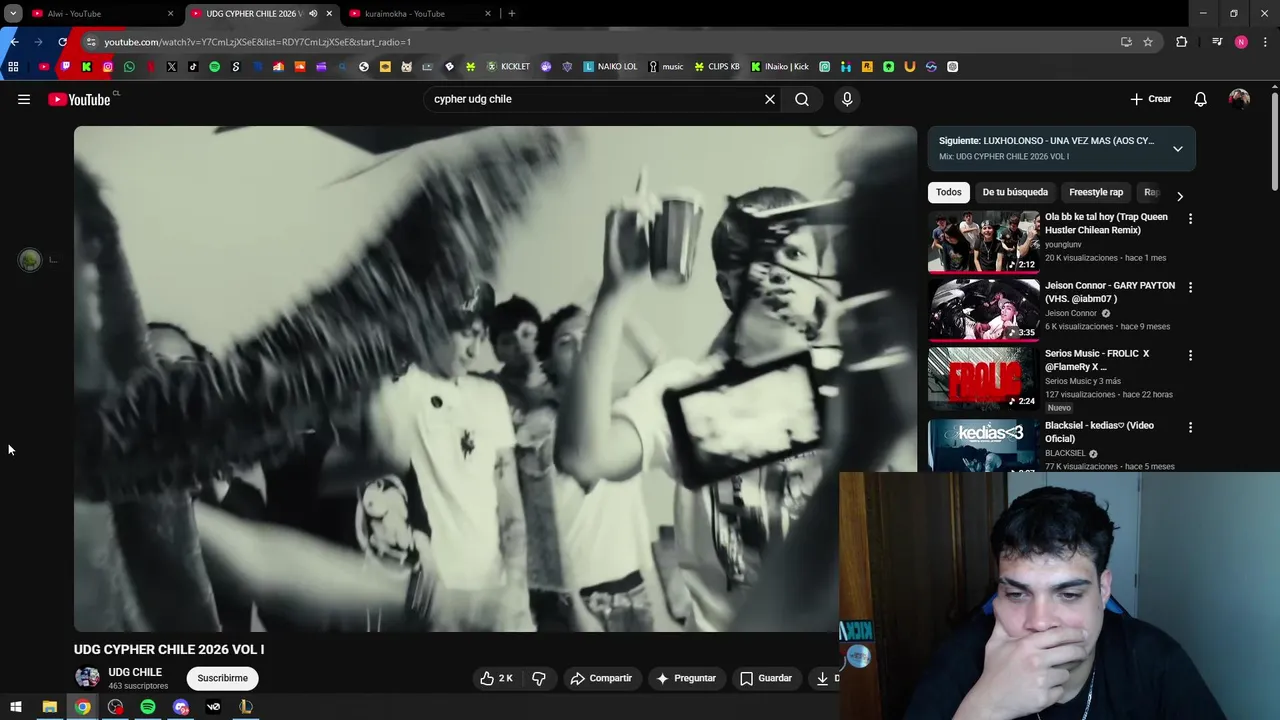Share the video with Compartir
Image resolution: width=1280 pixels, height=720 pixels.
pos(601,678)
